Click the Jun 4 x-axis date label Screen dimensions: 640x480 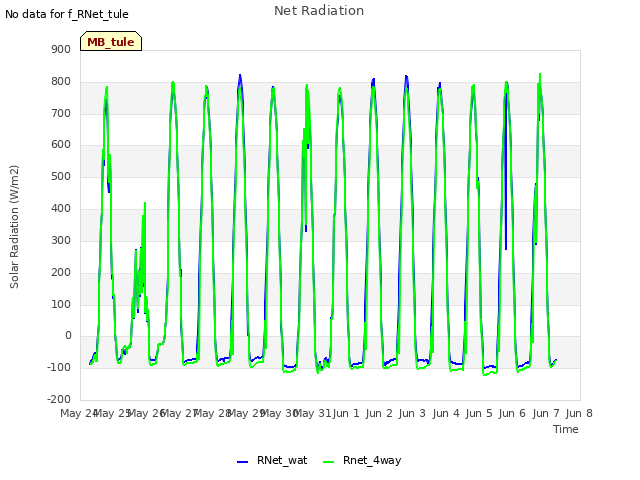pyautogui.click(x=446, y=413)
